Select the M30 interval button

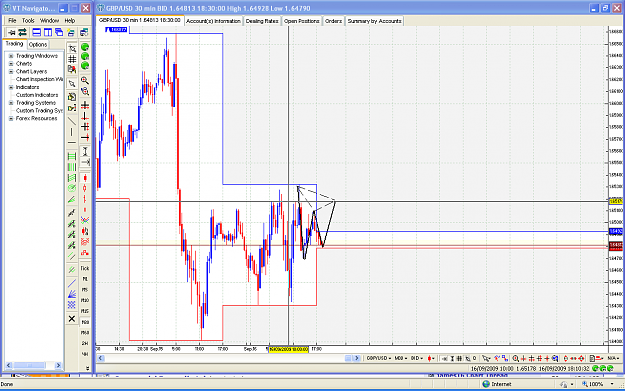click(x=85, y=322)
